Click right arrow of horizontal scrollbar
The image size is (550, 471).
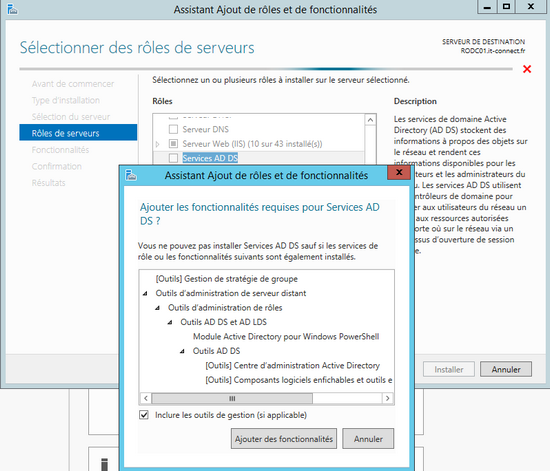pyautogui.click(x=387, y=398)
